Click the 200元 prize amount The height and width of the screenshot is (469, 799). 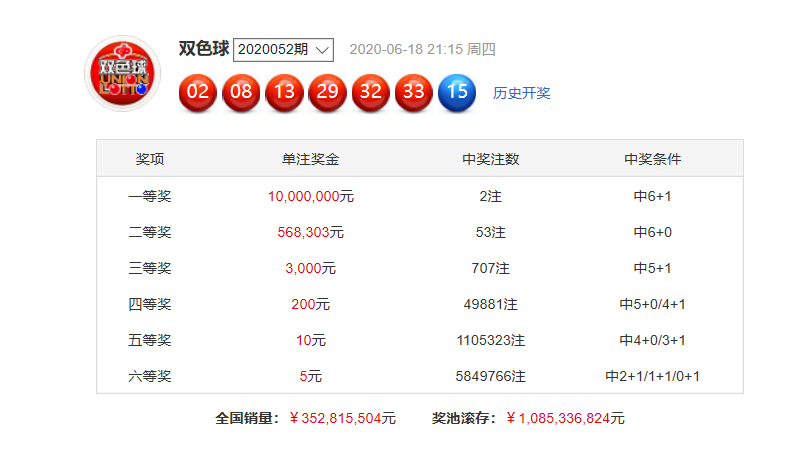311,304
